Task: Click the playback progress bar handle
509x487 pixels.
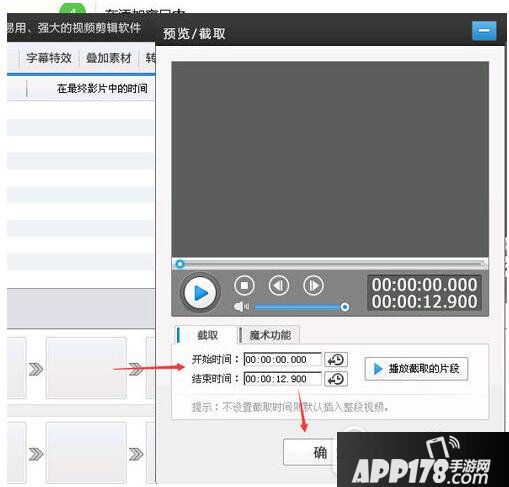Action: click(x=180, y=264)
